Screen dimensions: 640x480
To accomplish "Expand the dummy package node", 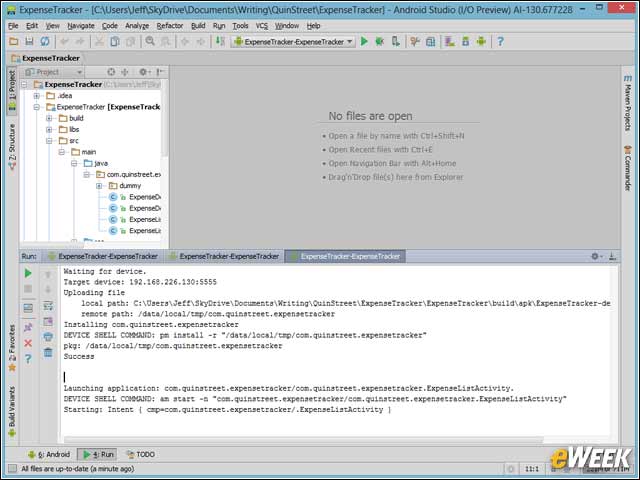I will coord(99,186).
